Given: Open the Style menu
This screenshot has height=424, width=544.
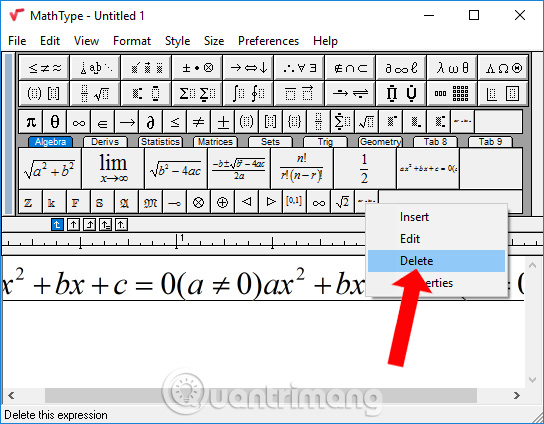Looking at the screenshot, I should pos(177,41).
